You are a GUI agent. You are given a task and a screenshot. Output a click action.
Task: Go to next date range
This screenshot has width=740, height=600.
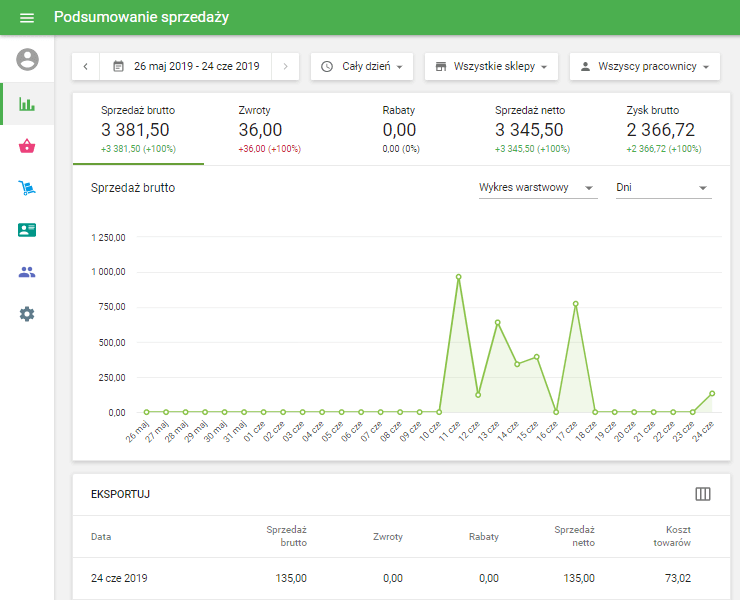(x=285, y=67)
